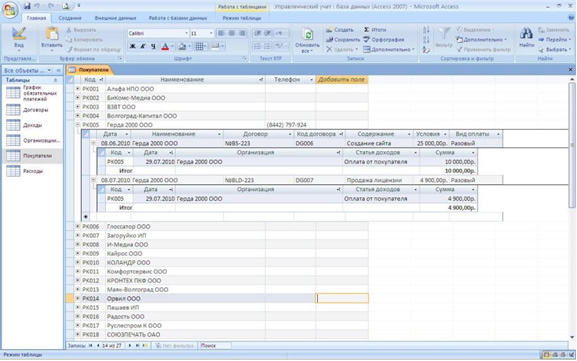Viewport: 577px width, 361px height.
Task: Run Орфография spell check
Action: click(x=384, y=39)
